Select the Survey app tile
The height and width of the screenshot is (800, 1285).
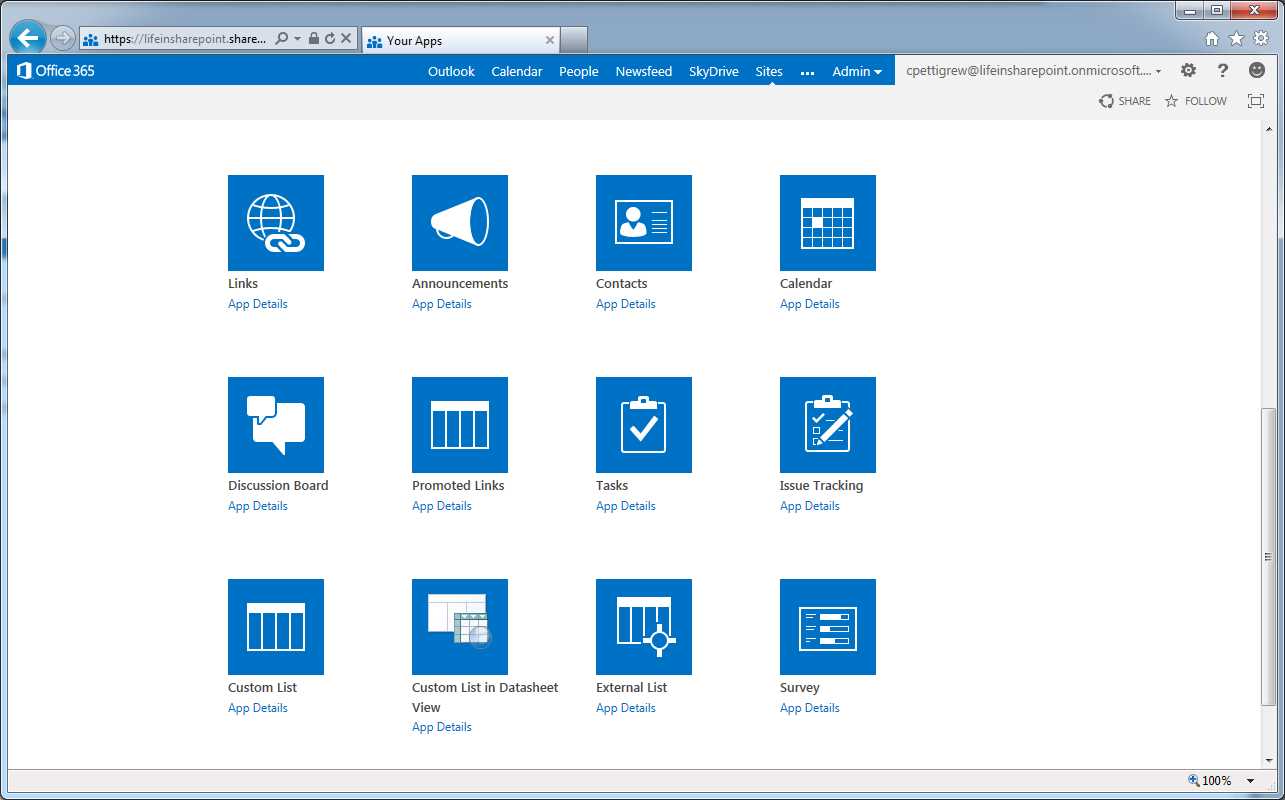tap(827, 626)
